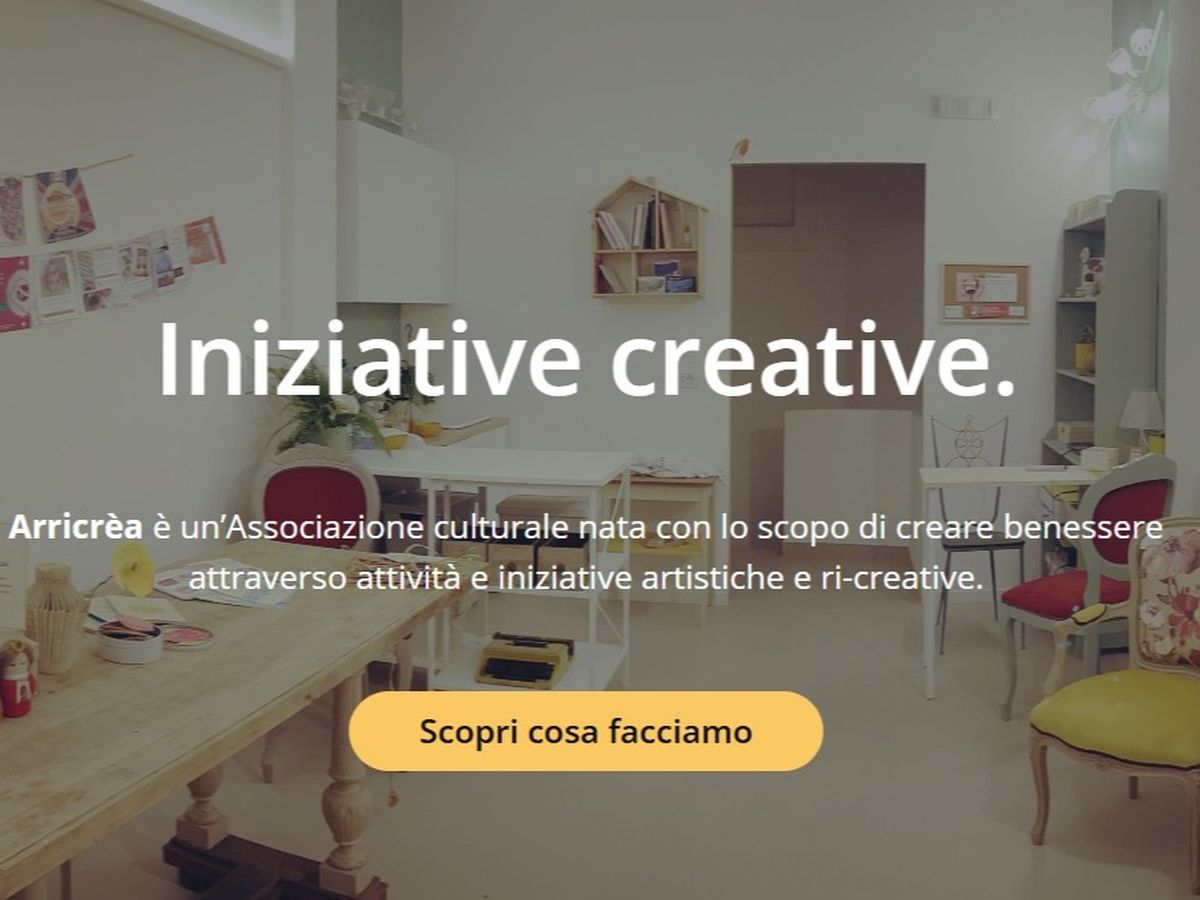The height and width of the screenshot is (900, 1200).
Task: Click the bold Arricrèa name
Action: coord(77,528)
